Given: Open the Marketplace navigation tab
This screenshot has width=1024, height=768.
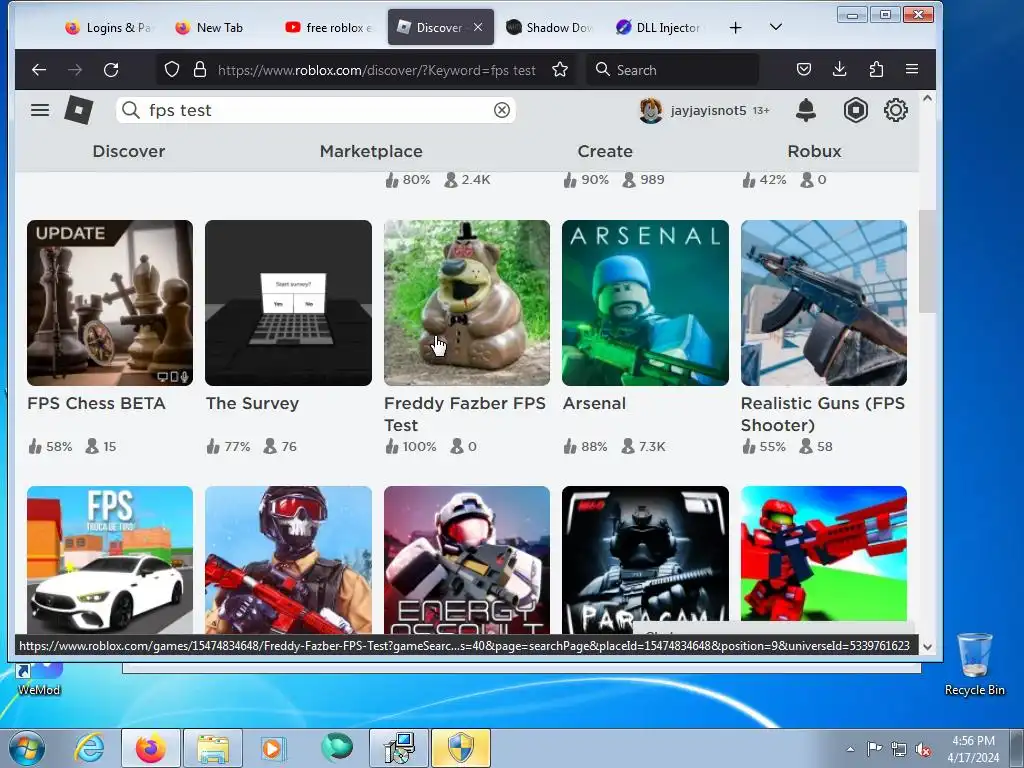Looking at the screenshot, I should tap(371, 152).
